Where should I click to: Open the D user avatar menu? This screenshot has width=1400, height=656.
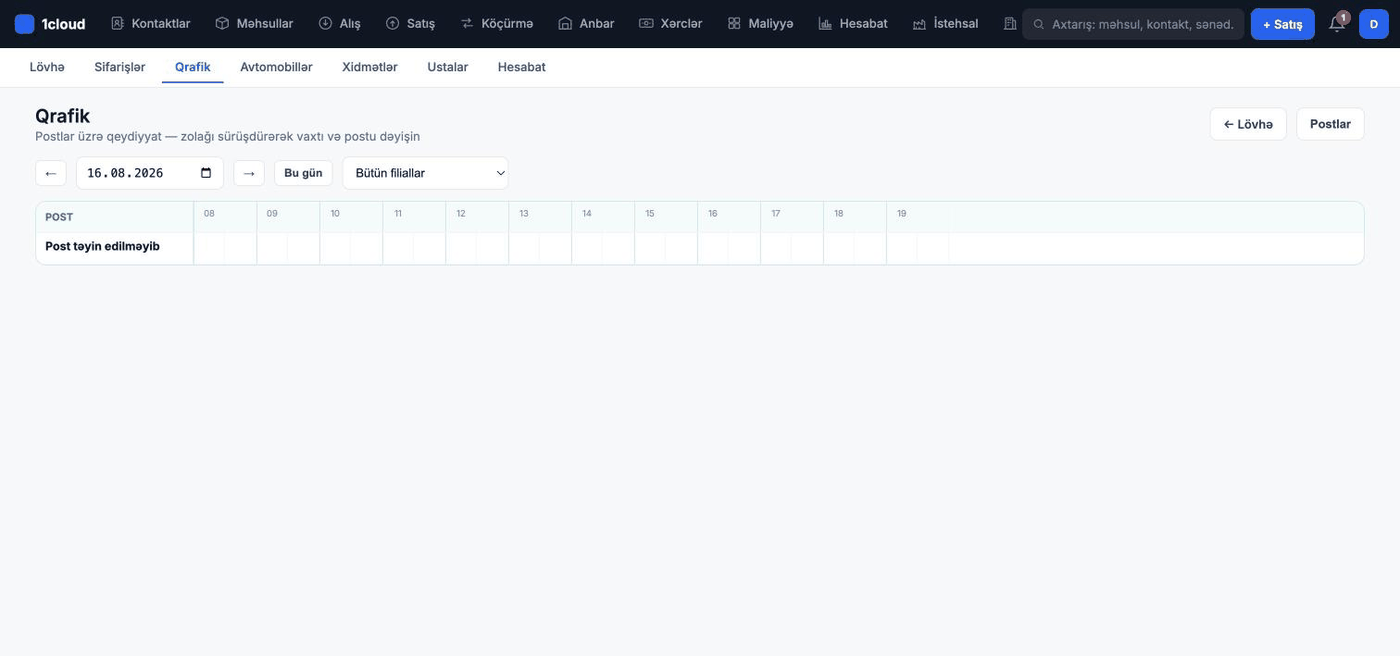1374,24
